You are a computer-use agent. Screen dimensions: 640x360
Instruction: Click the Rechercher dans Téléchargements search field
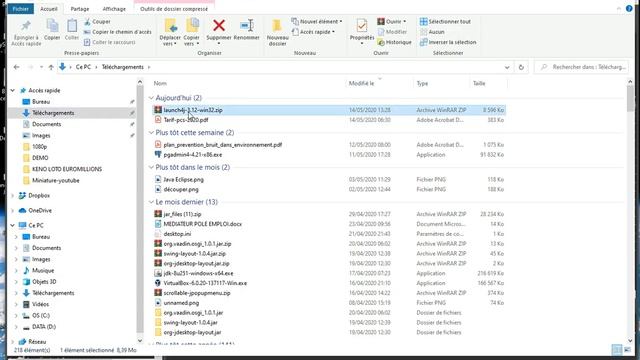click(582, 67)
